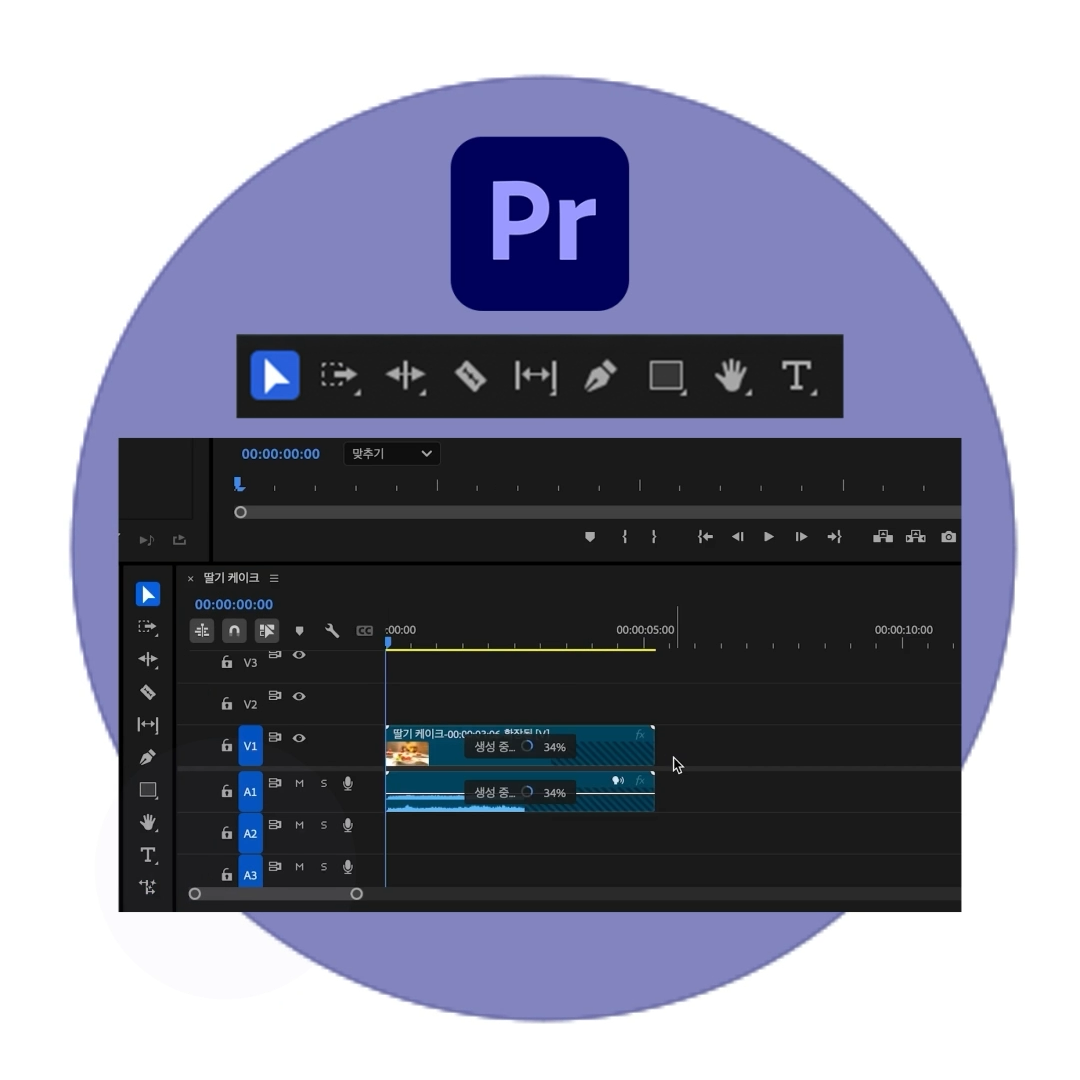Pick Track Select Forward in the large horizontal toolbar
The image size is (1080, 1080).
tap(340, 376)
